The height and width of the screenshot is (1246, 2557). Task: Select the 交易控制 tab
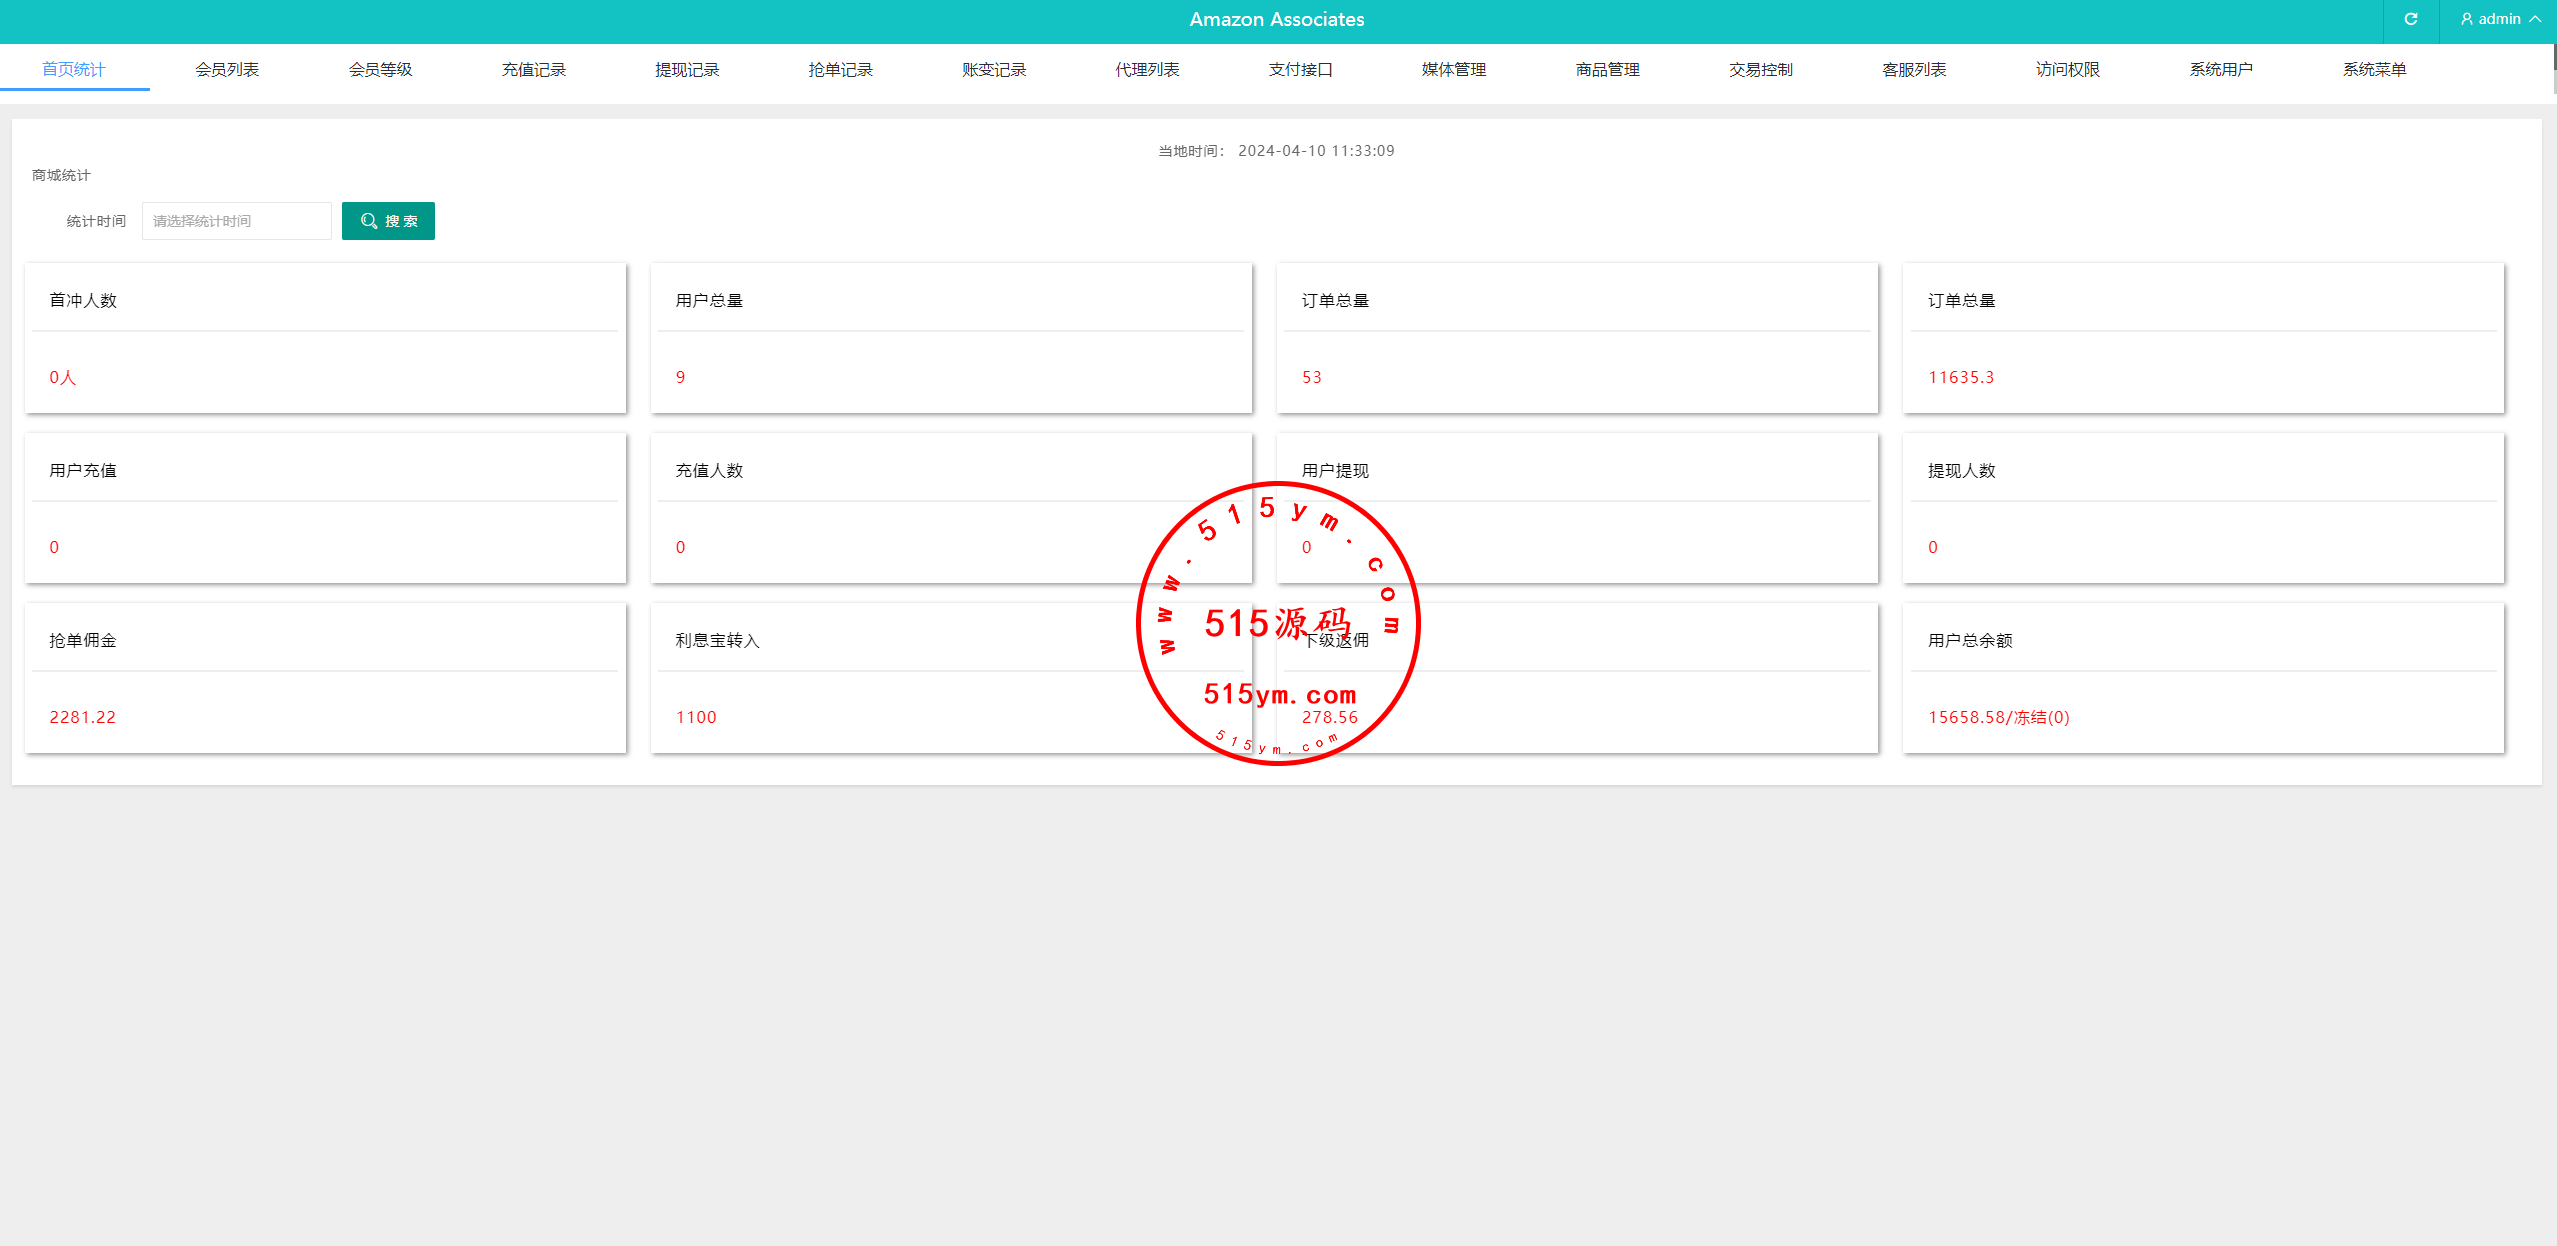(x=1761, y=69)
